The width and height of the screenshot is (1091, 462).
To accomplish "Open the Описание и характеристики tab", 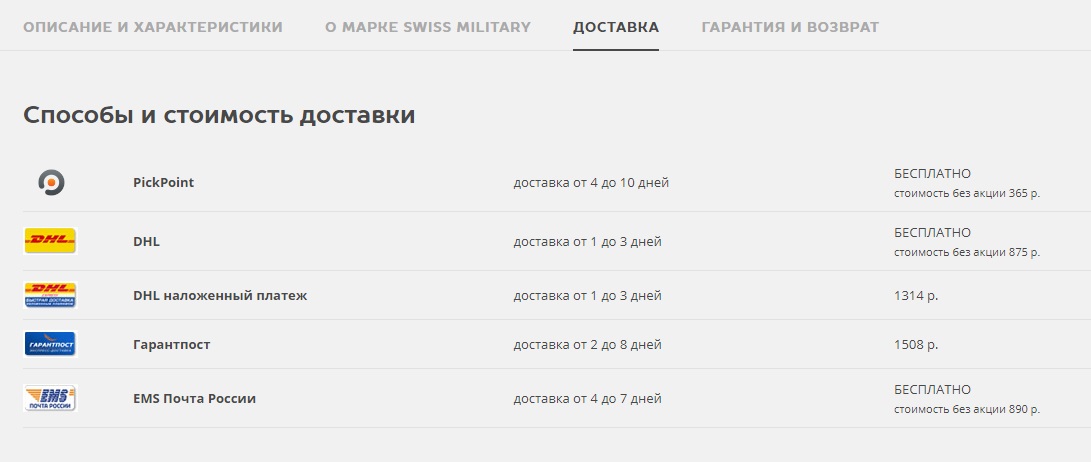I will 152,27.
